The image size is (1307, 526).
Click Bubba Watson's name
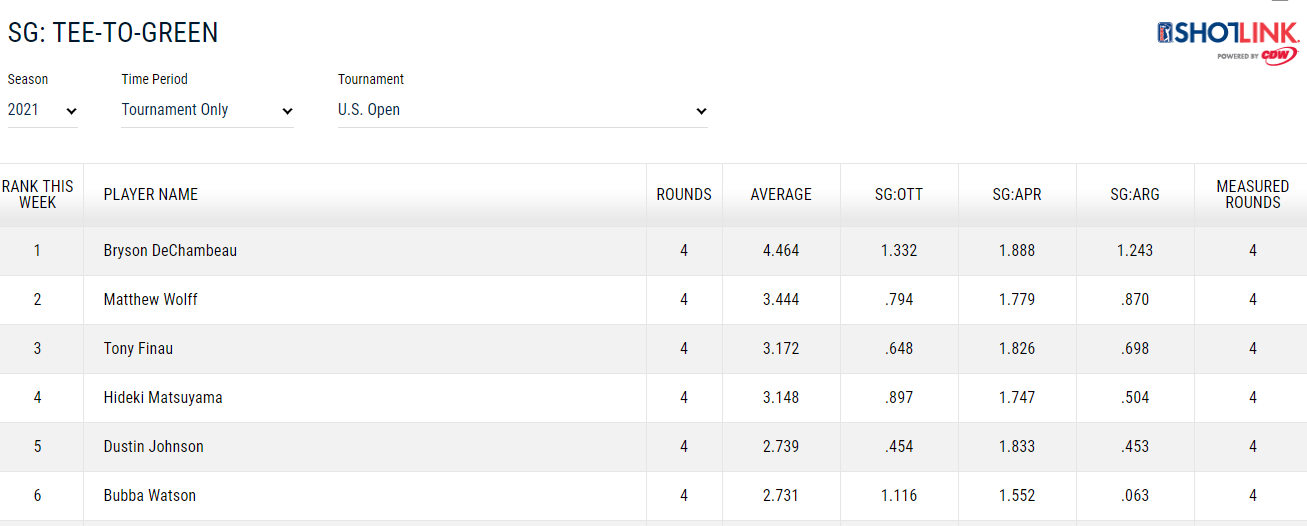tap(150, 496)
